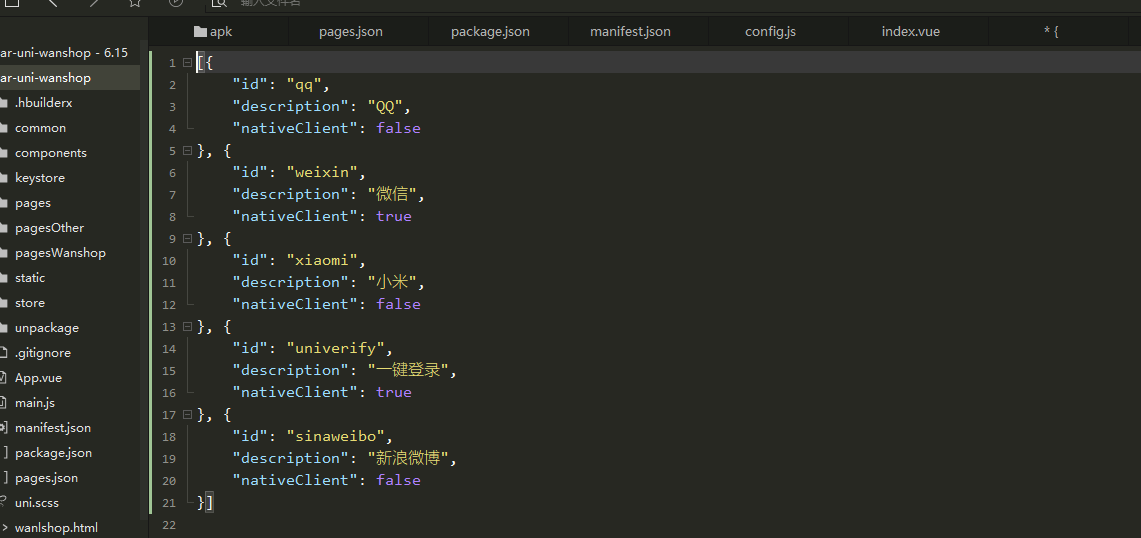
Task: Click the forward navigation arrow in toolbar
Action: tap(93, 3)
